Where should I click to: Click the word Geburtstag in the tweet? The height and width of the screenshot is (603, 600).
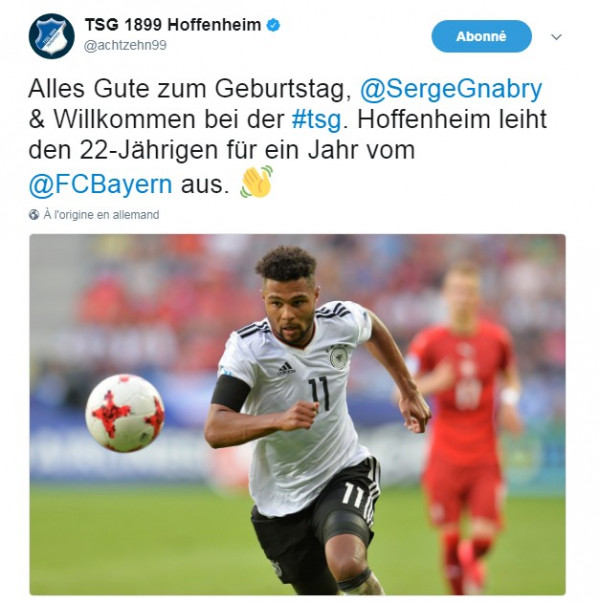point(283,89)
